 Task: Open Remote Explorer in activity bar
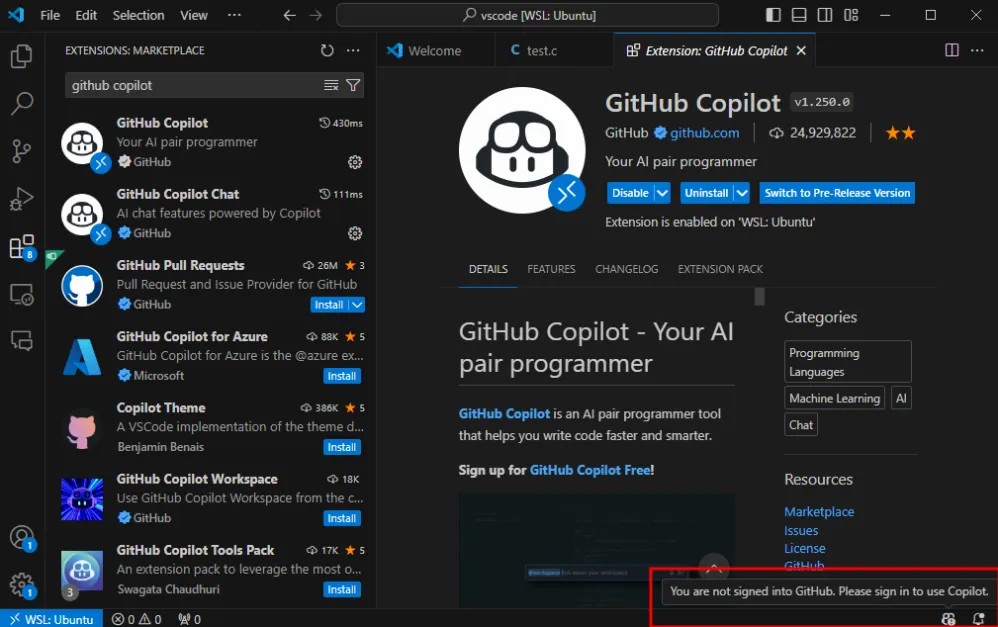point(22,294)
